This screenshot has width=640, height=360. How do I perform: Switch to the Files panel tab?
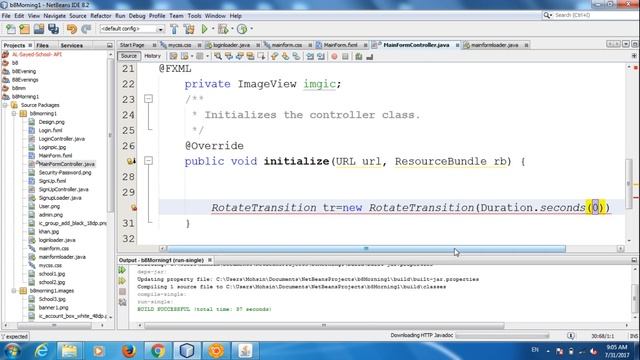click(42, 45)
